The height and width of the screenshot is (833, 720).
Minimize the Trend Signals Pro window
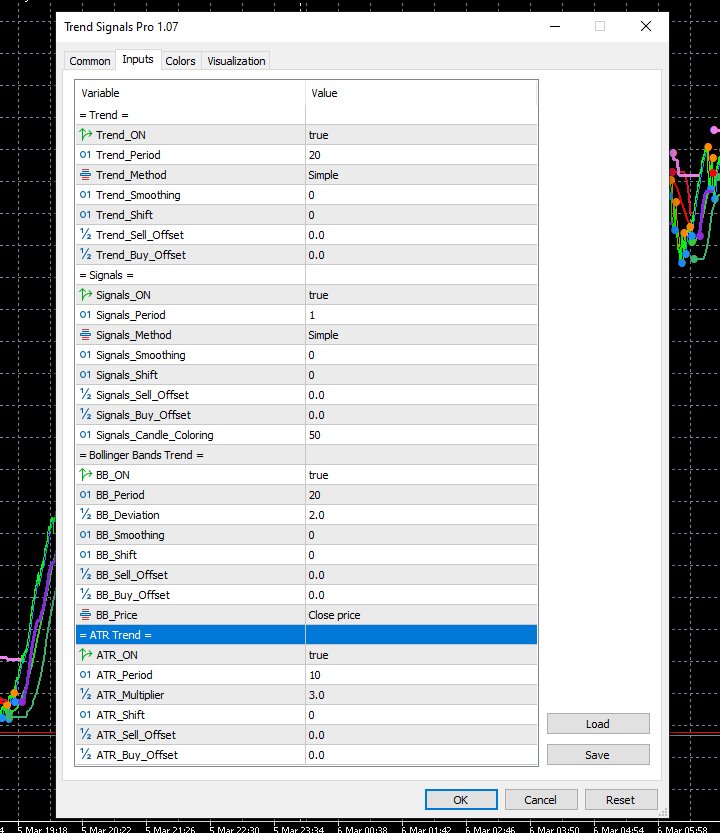point(555,26)
